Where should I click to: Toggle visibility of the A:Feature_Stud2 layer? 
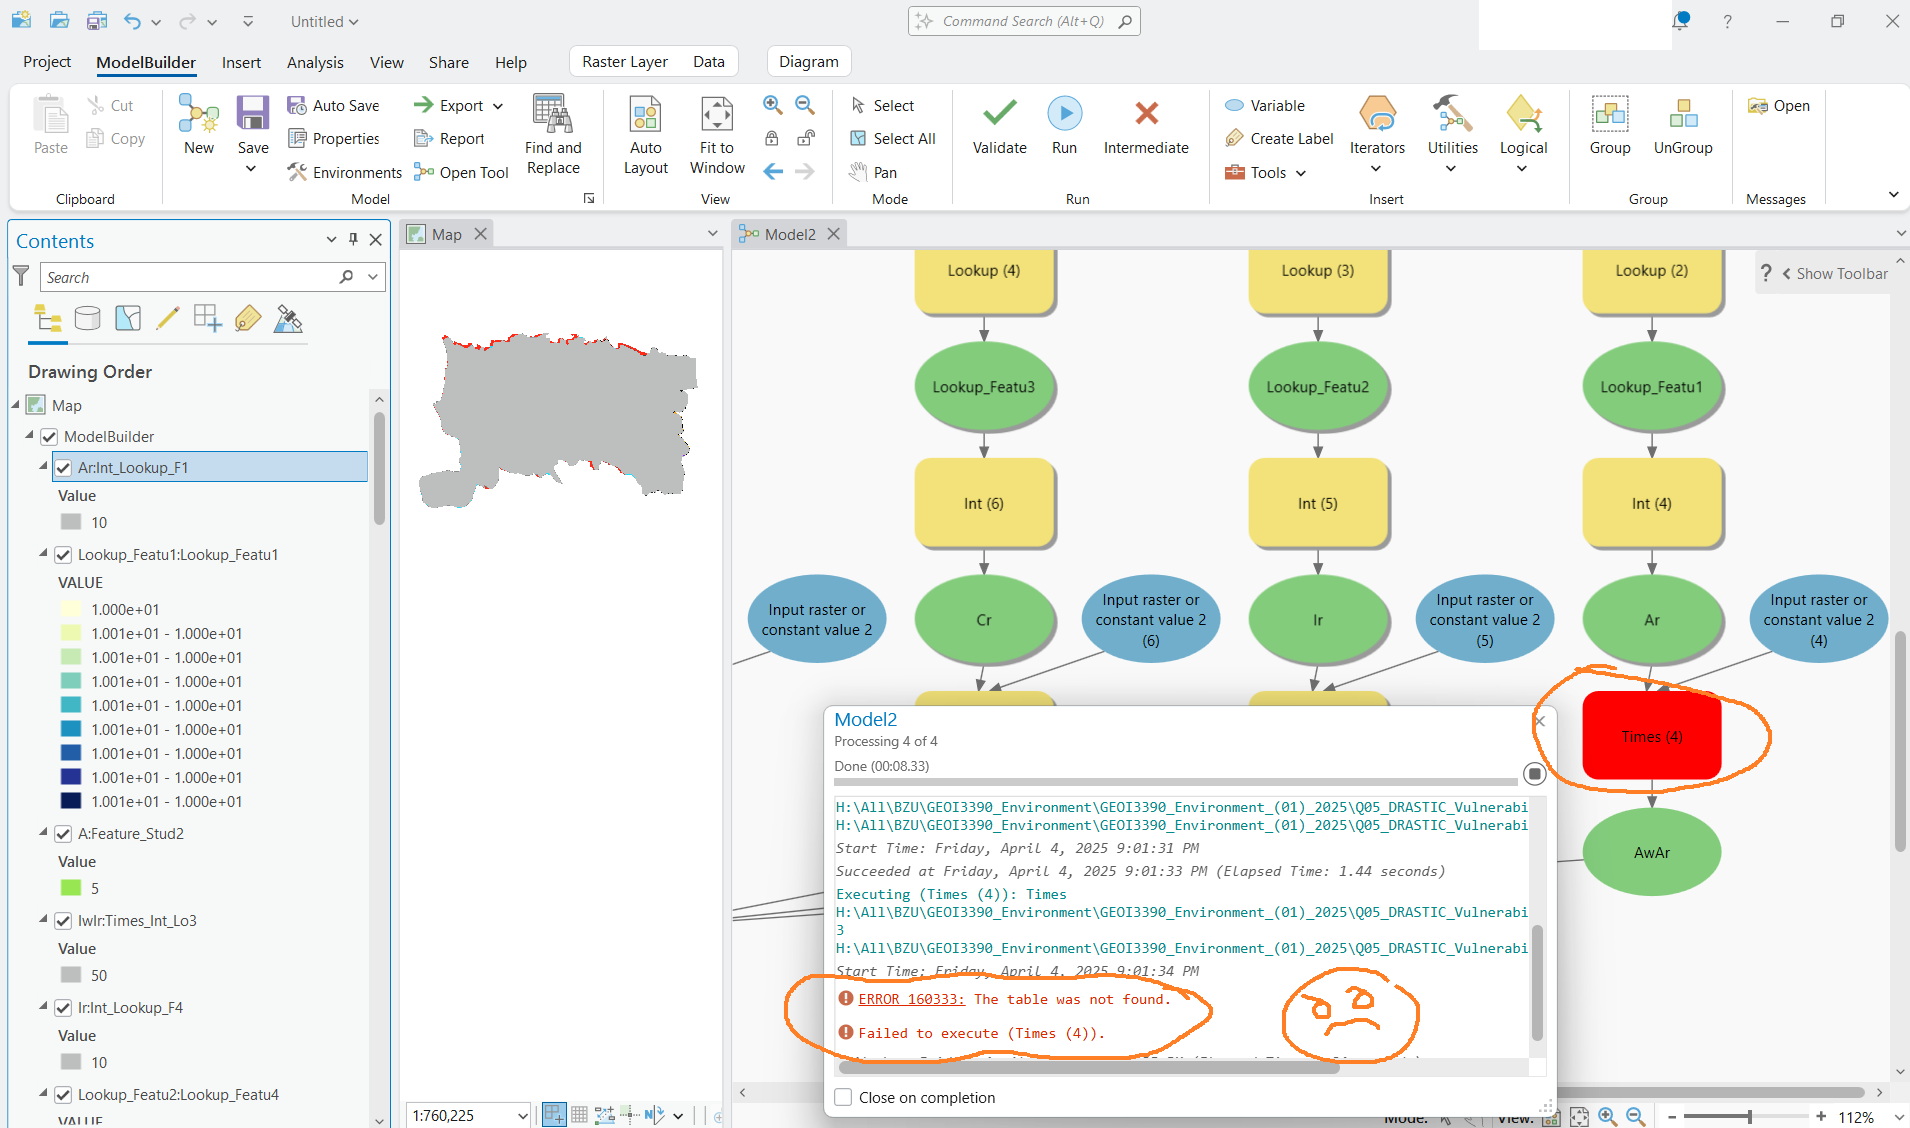(63, 833)
